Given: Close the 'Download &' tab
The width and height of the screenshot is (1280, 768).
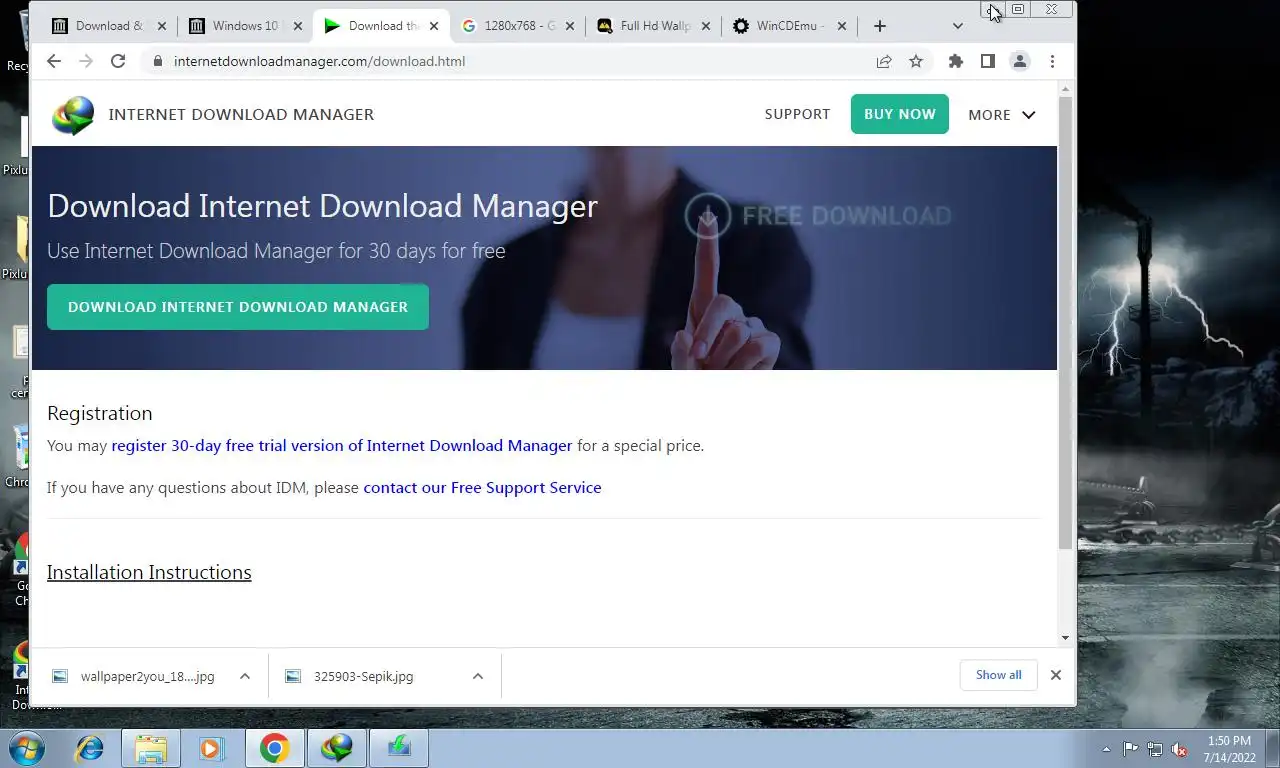Looking at the screenshot, I should point(162,26).
